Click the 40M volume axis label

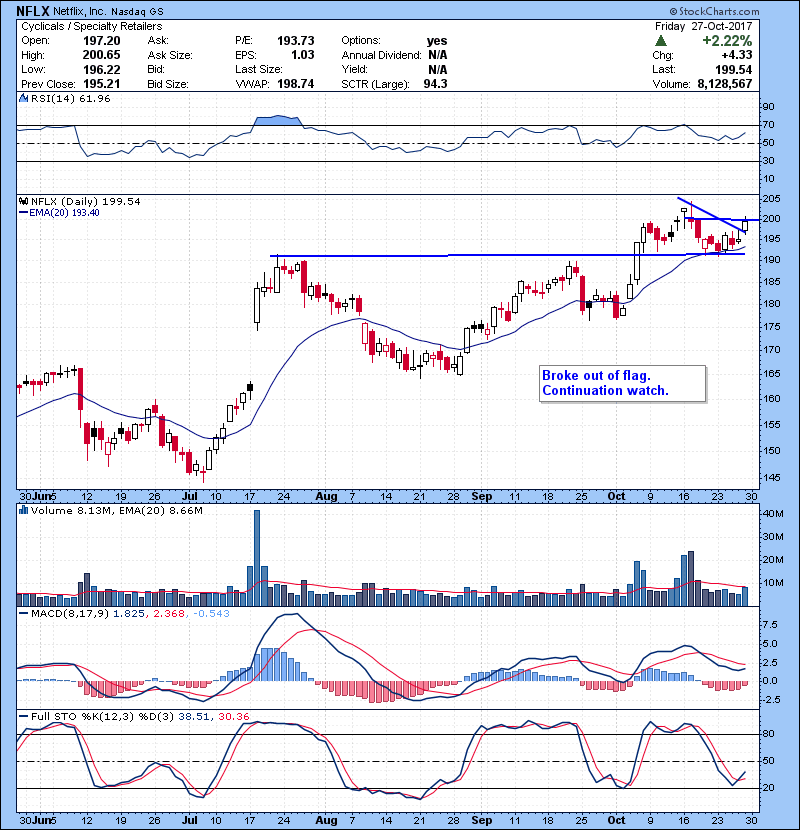click(x=773, y=513)
